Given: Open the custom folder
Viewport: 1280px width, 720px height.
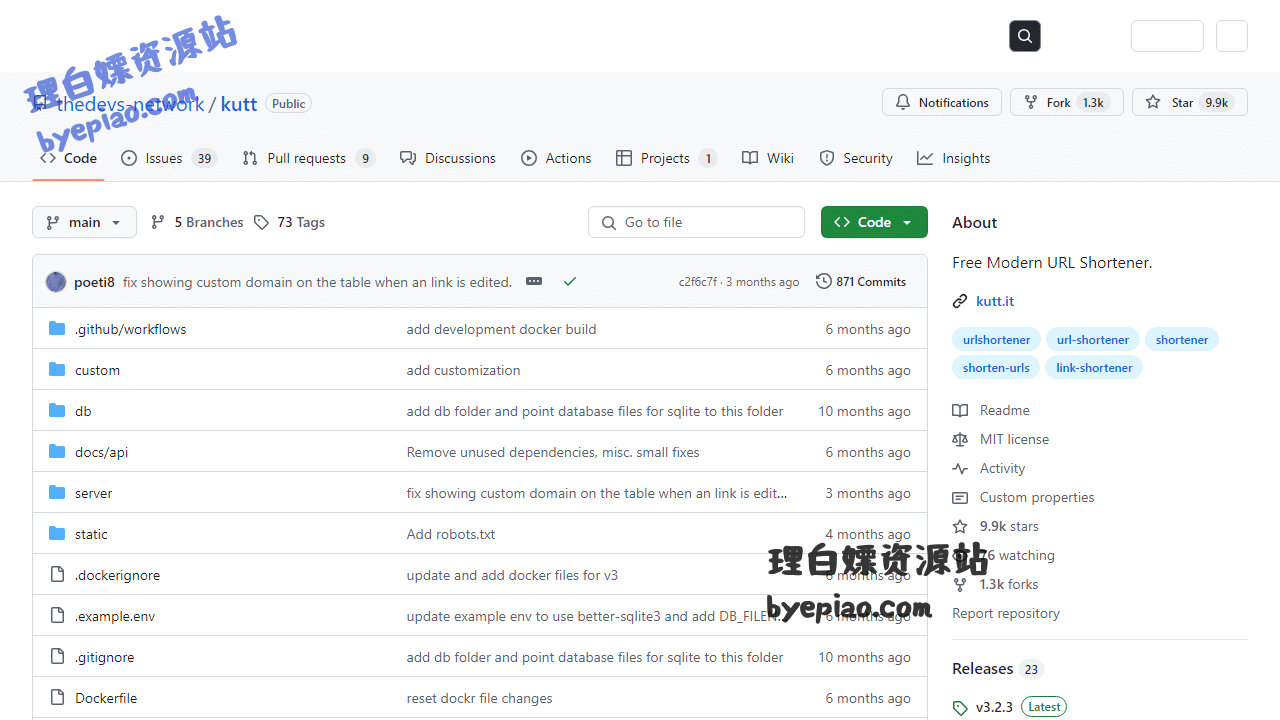Looking at the screenshot, I should pos(97,370).
